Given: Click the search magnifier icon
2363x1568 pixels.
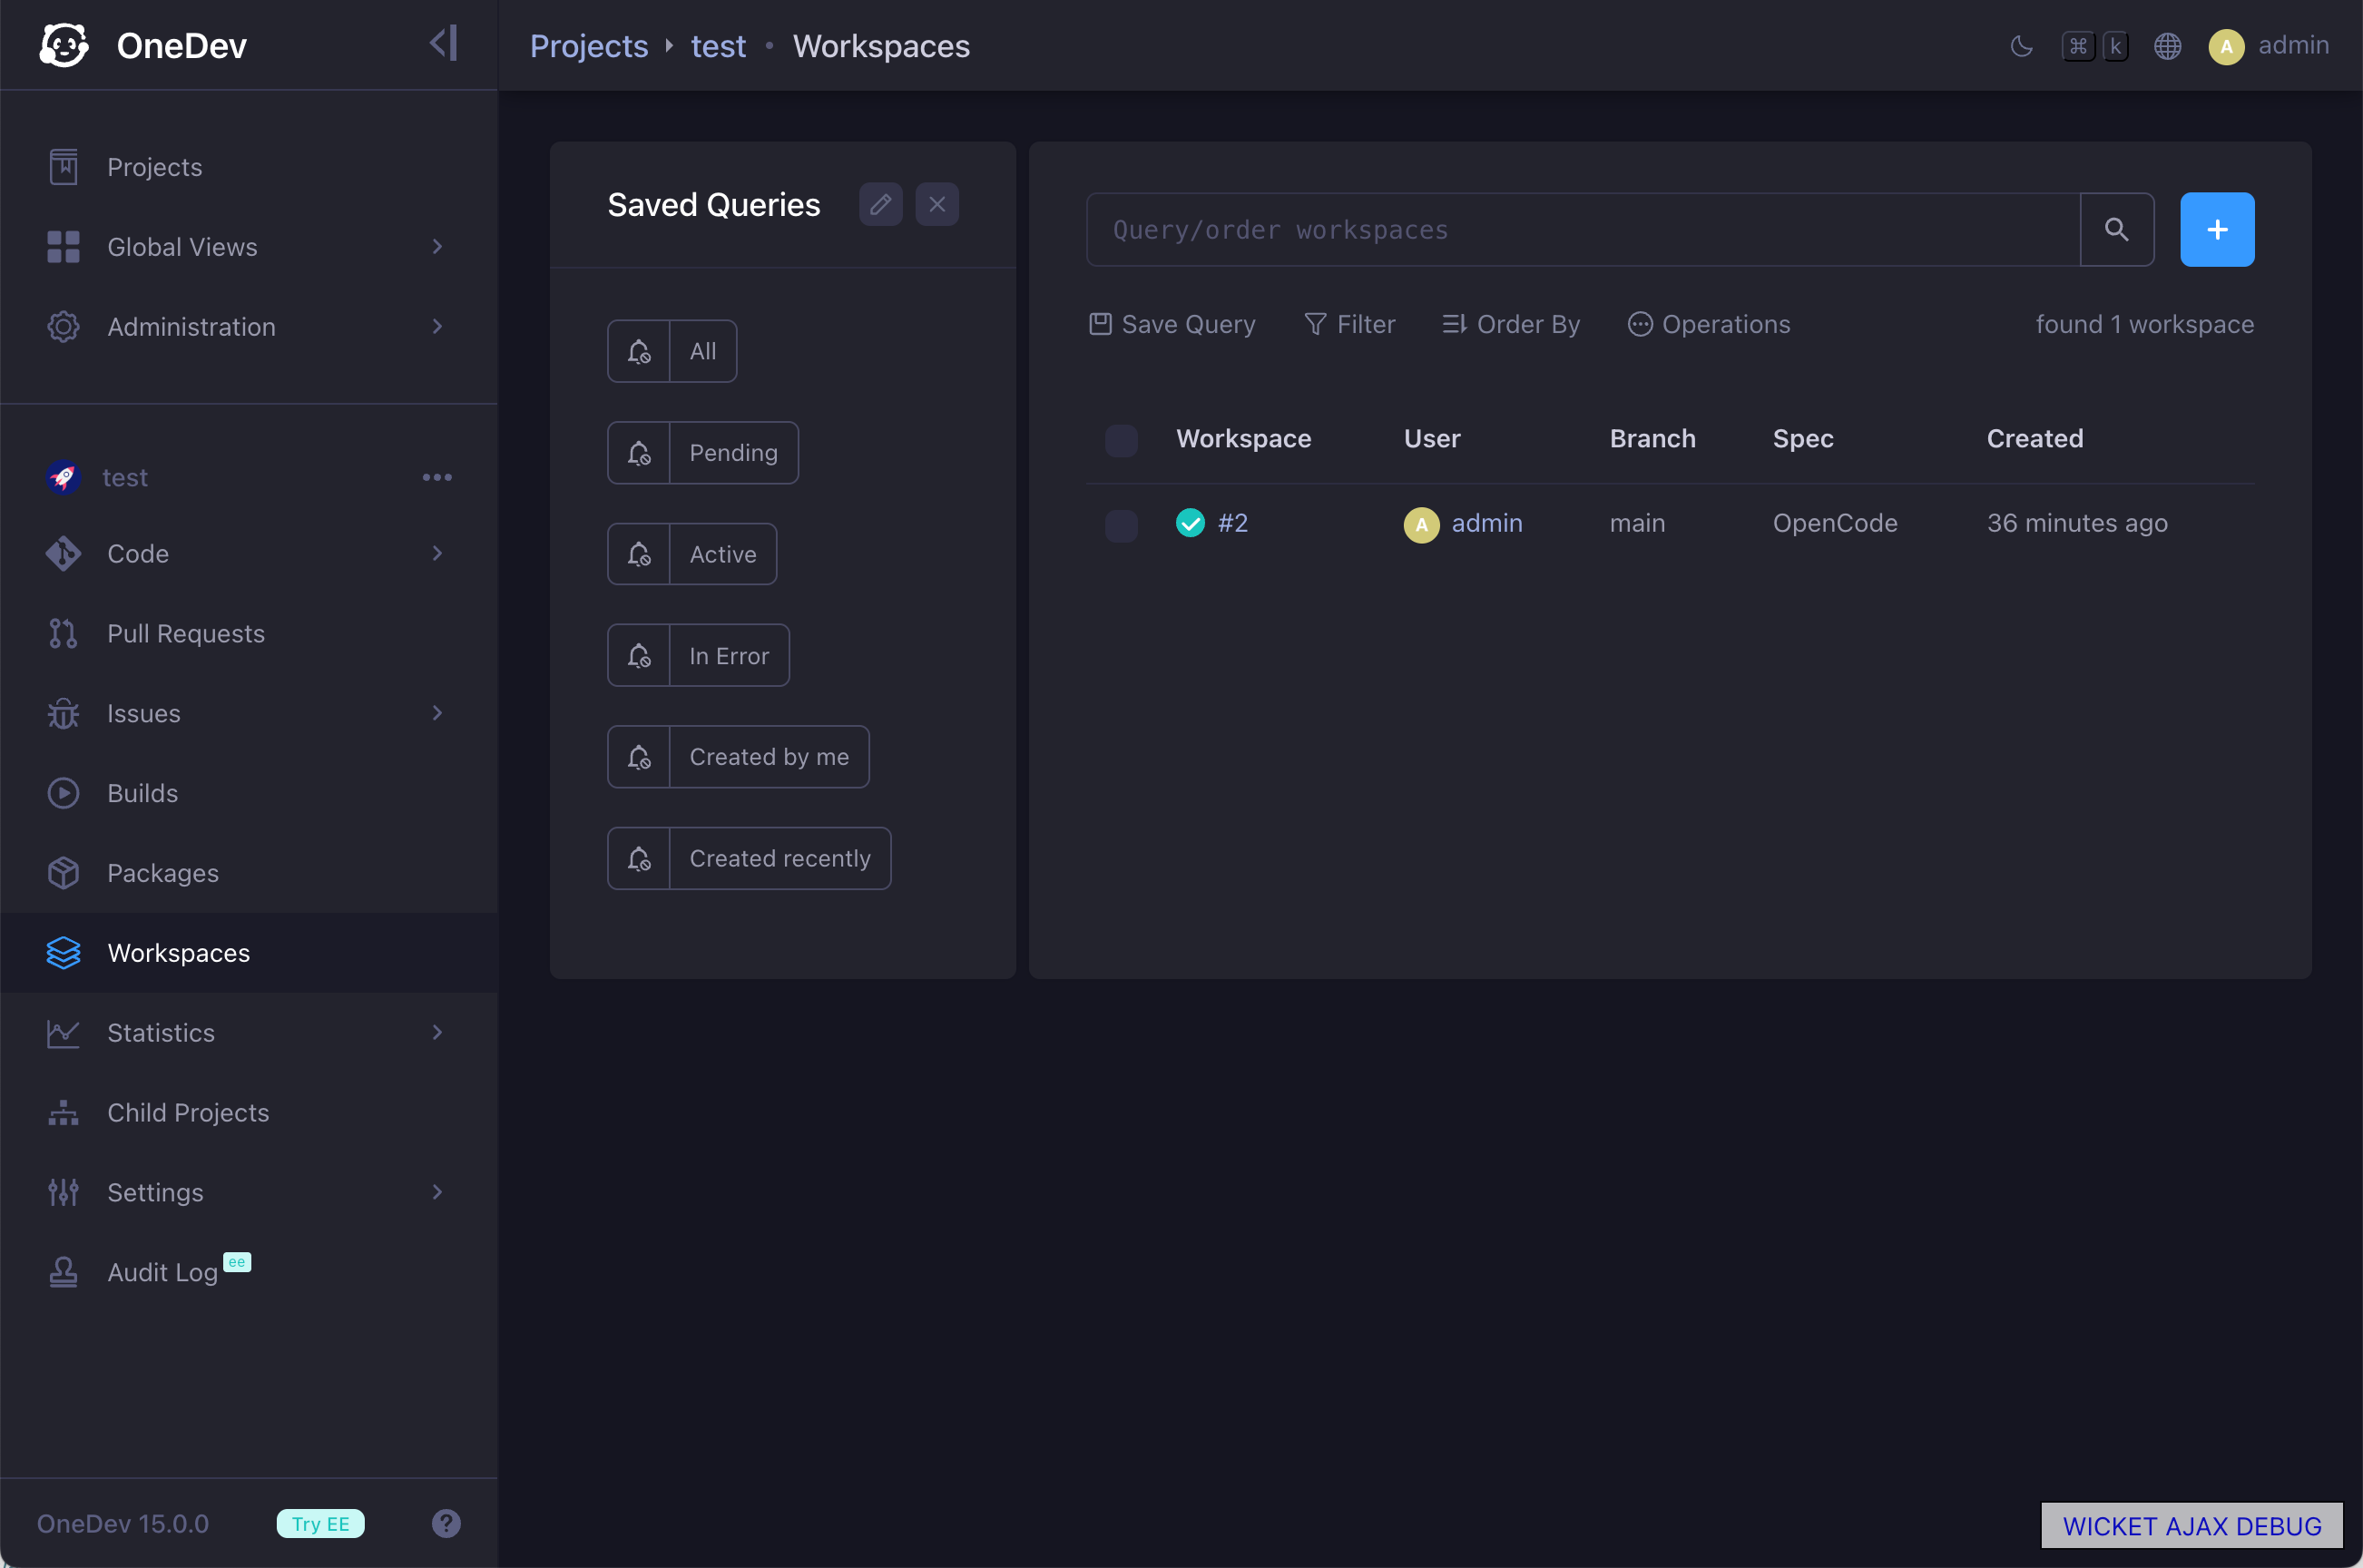Looking at the screenshot, I should coord(2116,229).
